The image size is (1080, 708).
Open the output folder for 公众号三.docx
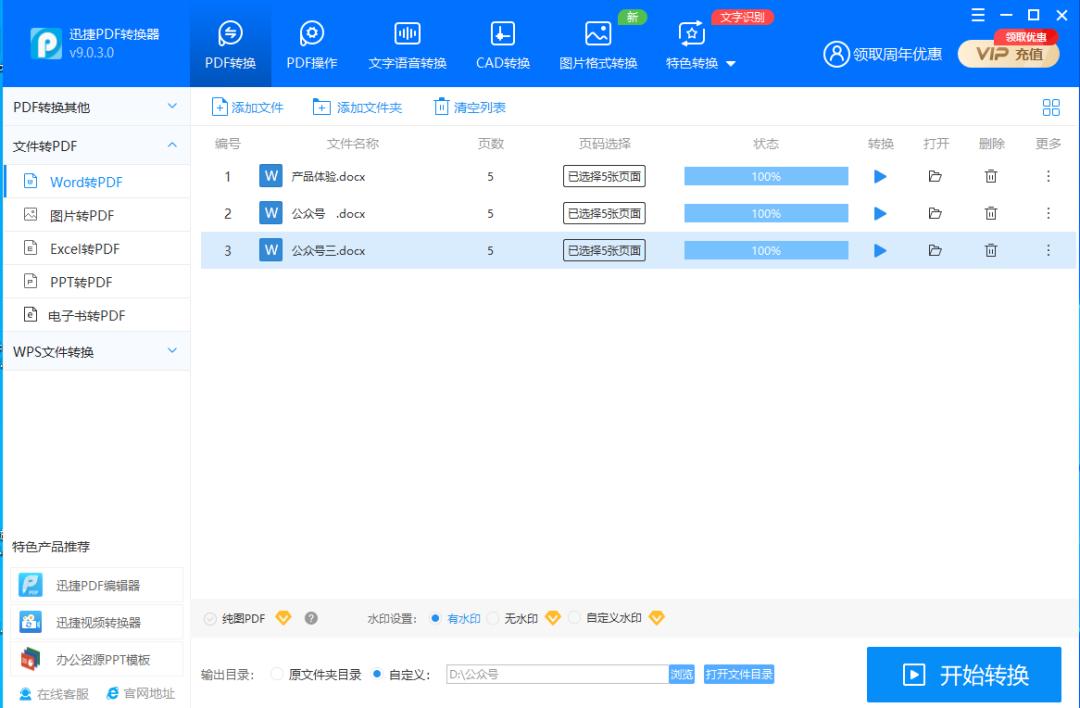(x=935, y=250)
